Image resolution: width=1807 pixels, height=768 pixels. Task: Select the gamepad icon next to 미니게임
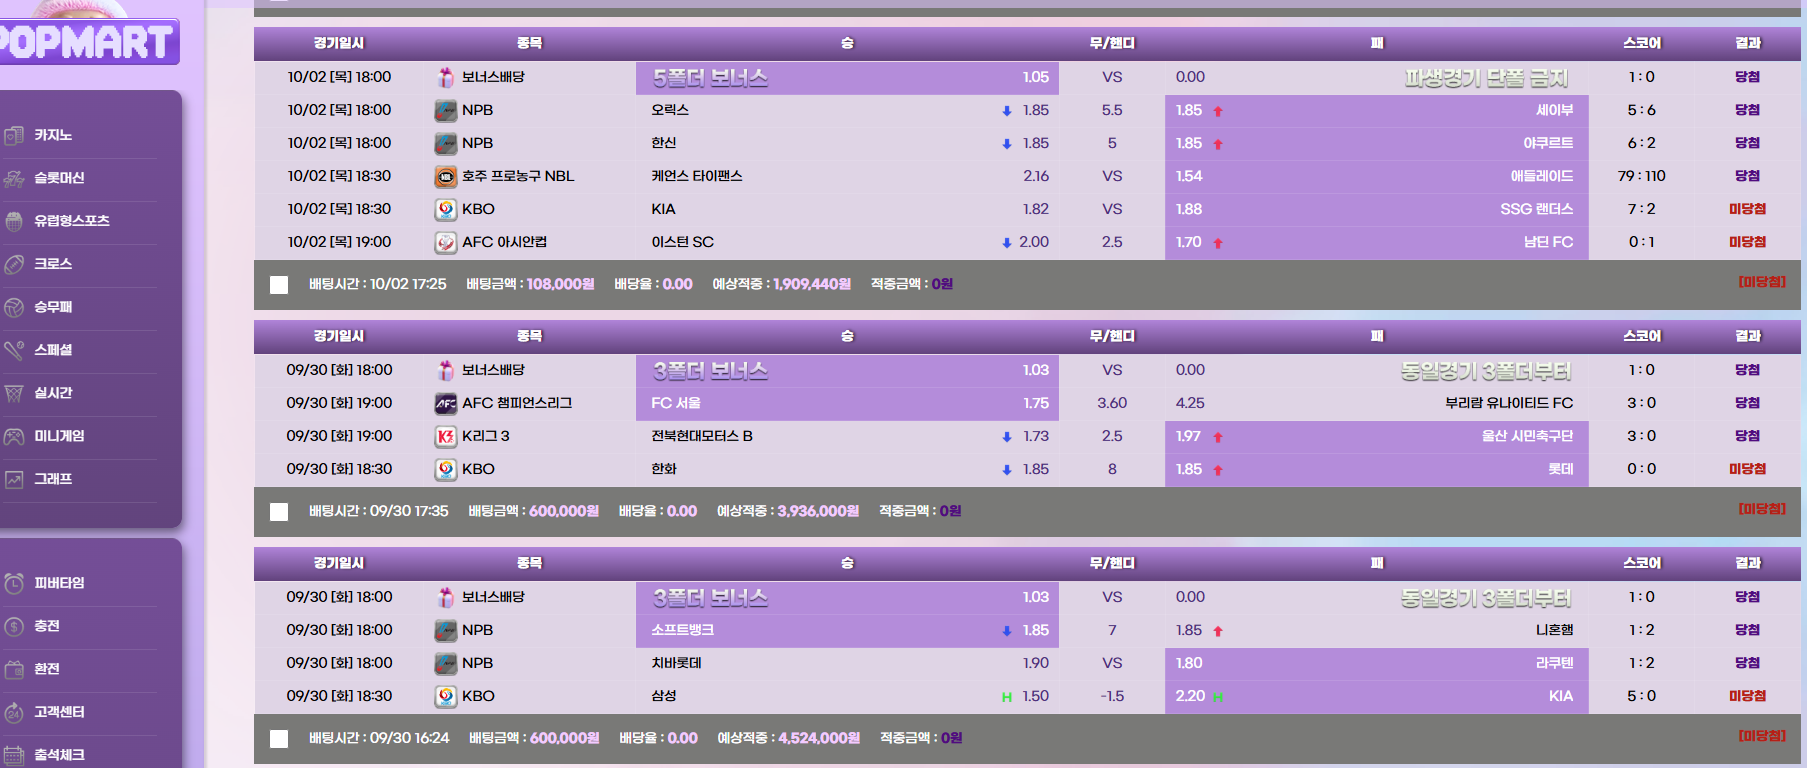click(14, 436)
